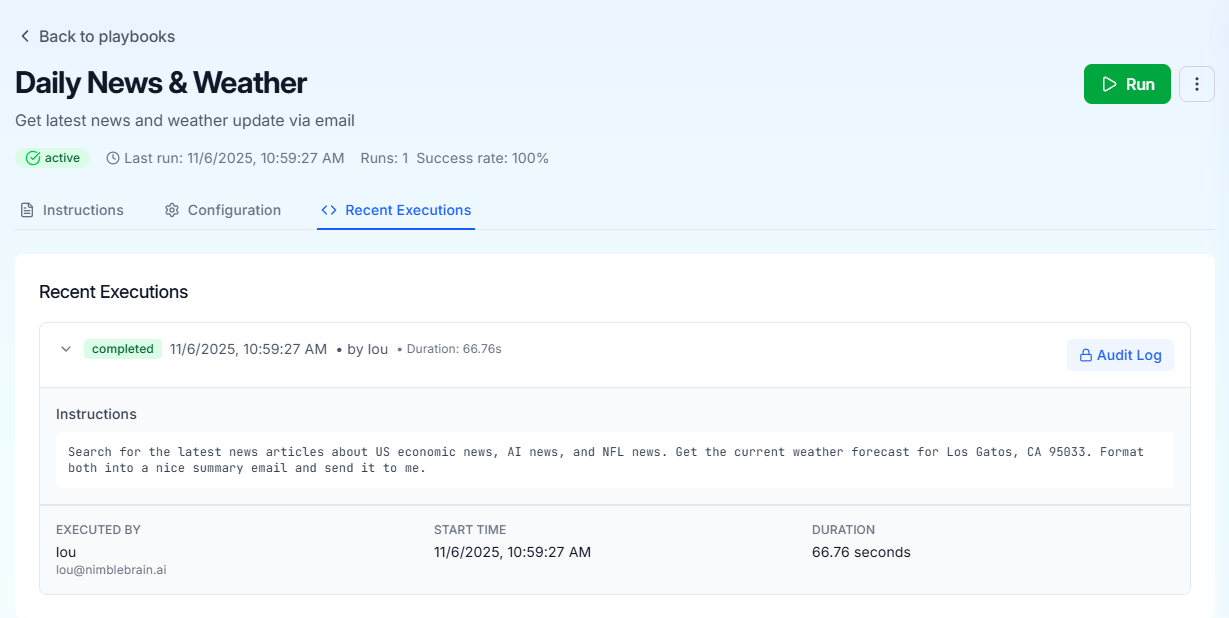This screenshot has height=618, width=1229.
Task: Click the clock icon beside Last run
Action: point(113,158)
